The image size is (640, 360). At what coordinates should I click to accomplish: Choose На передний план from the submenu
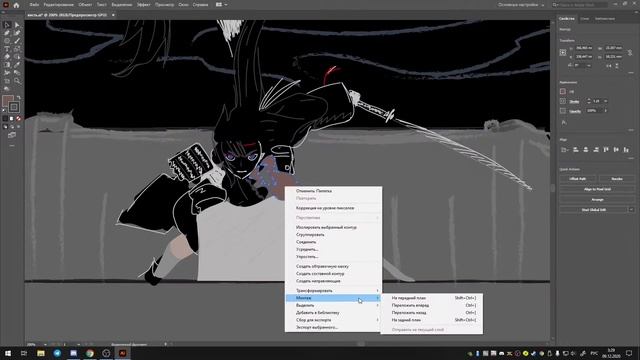point(432,298)
